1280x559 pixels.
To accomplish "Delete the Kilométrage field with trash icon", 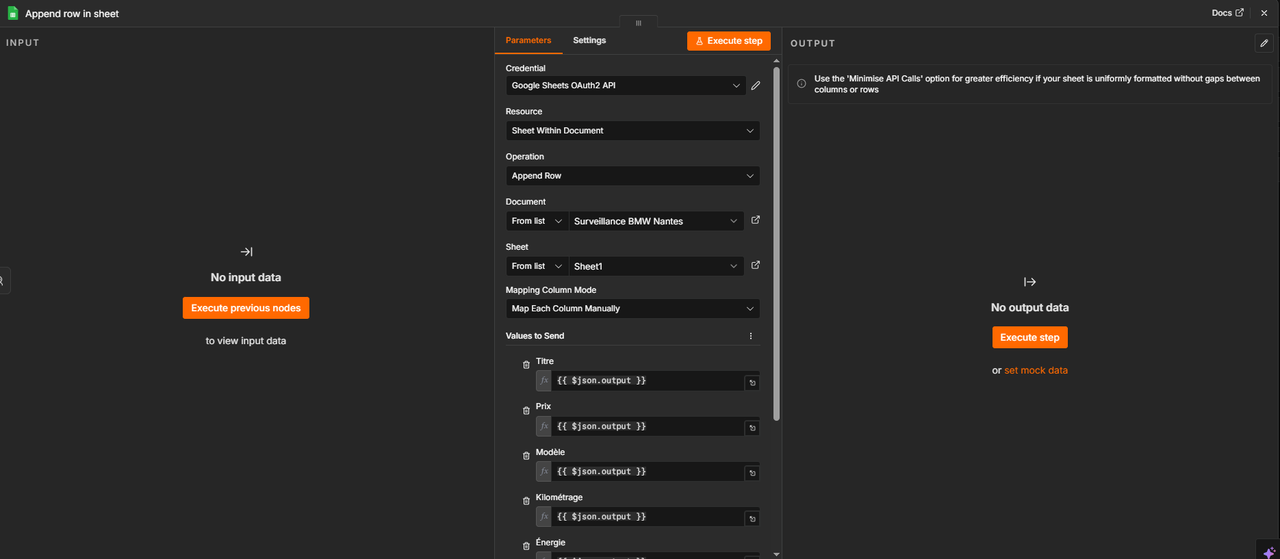I will [x=526, y=501].
